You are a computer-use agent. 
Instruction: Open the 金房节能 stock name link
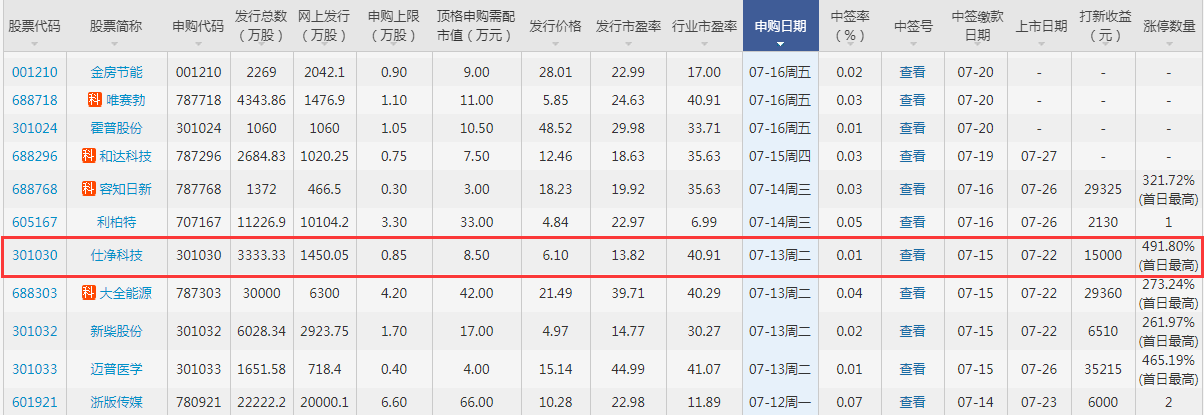point(116,72)
